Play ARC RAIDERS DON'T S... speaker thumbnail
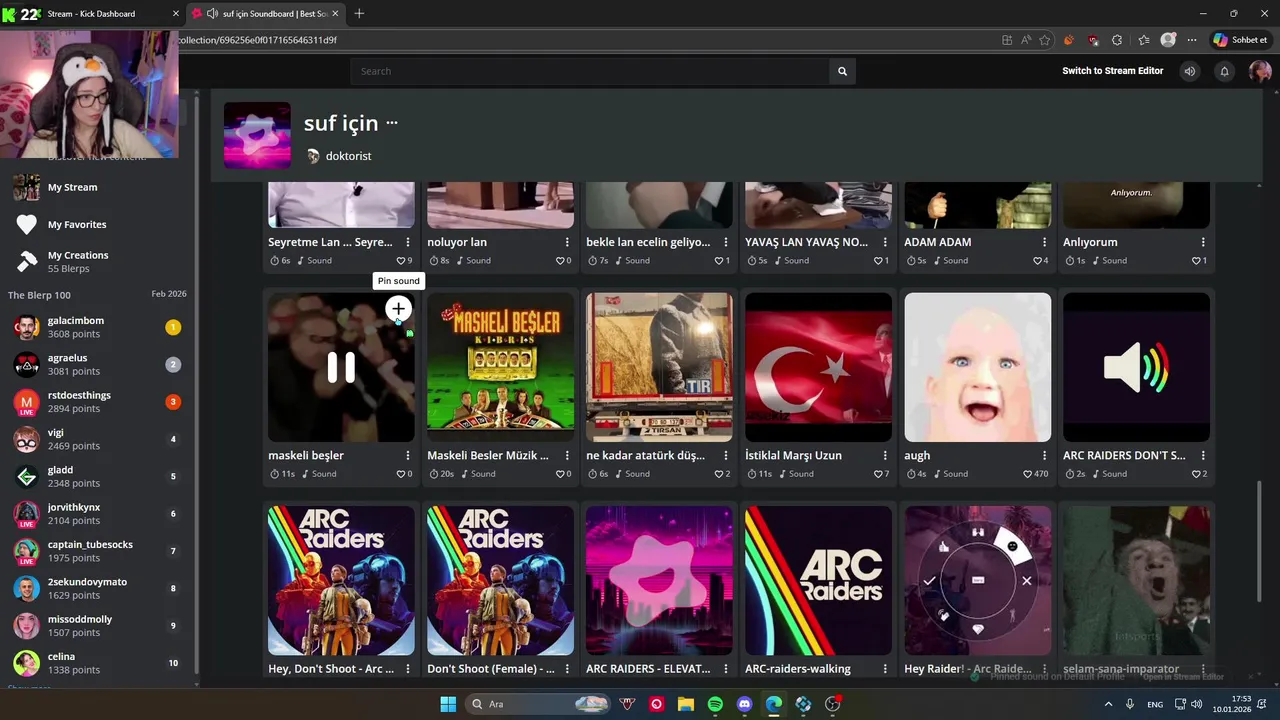The width and height of the screenshot is (1280, 720). tap(1136, 367)
